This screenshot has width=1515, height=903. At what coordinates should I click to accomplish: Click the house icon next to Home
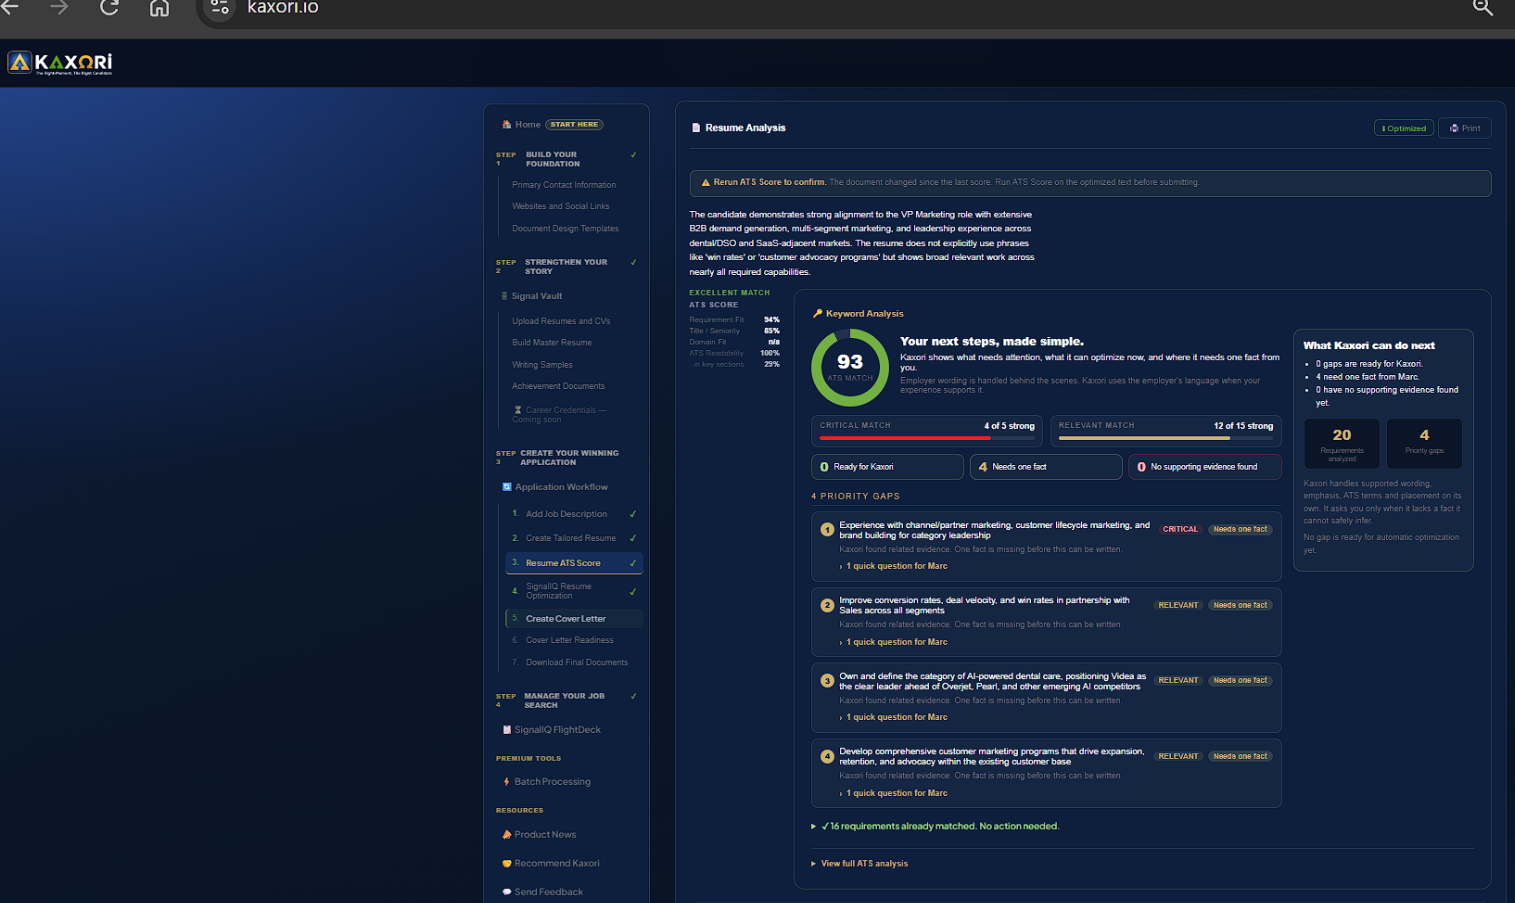[507, 125]
